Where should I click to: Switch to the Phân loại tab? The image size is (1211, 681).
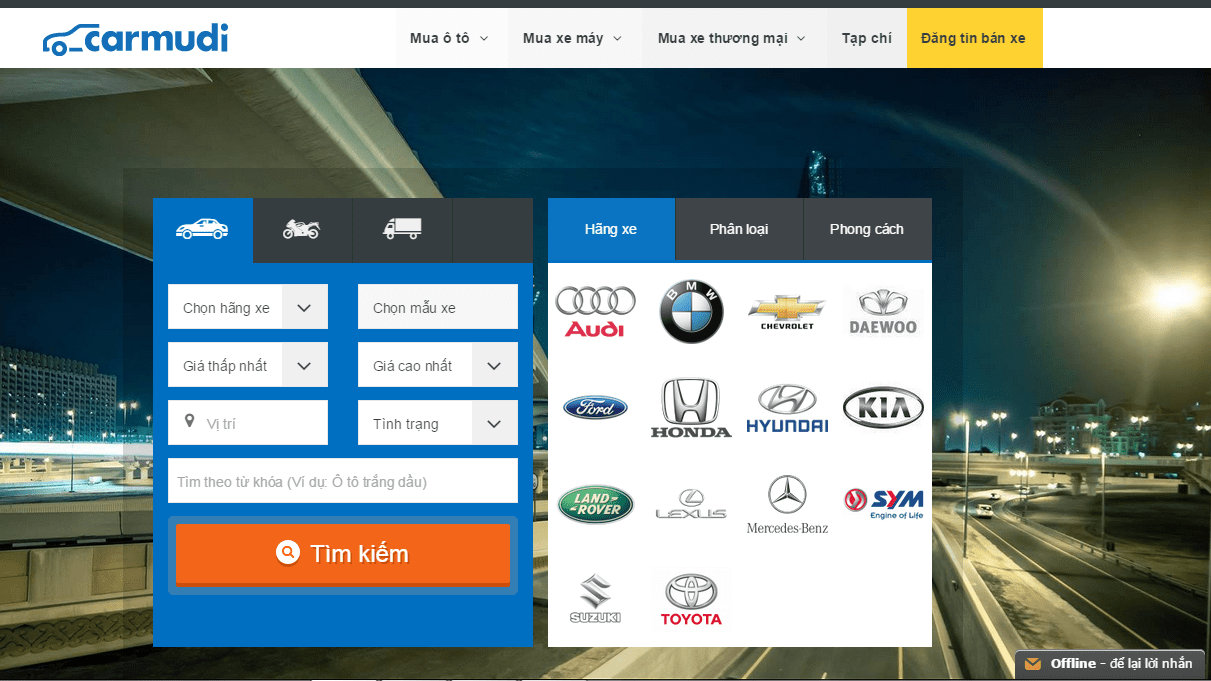(x=739, y=229)
